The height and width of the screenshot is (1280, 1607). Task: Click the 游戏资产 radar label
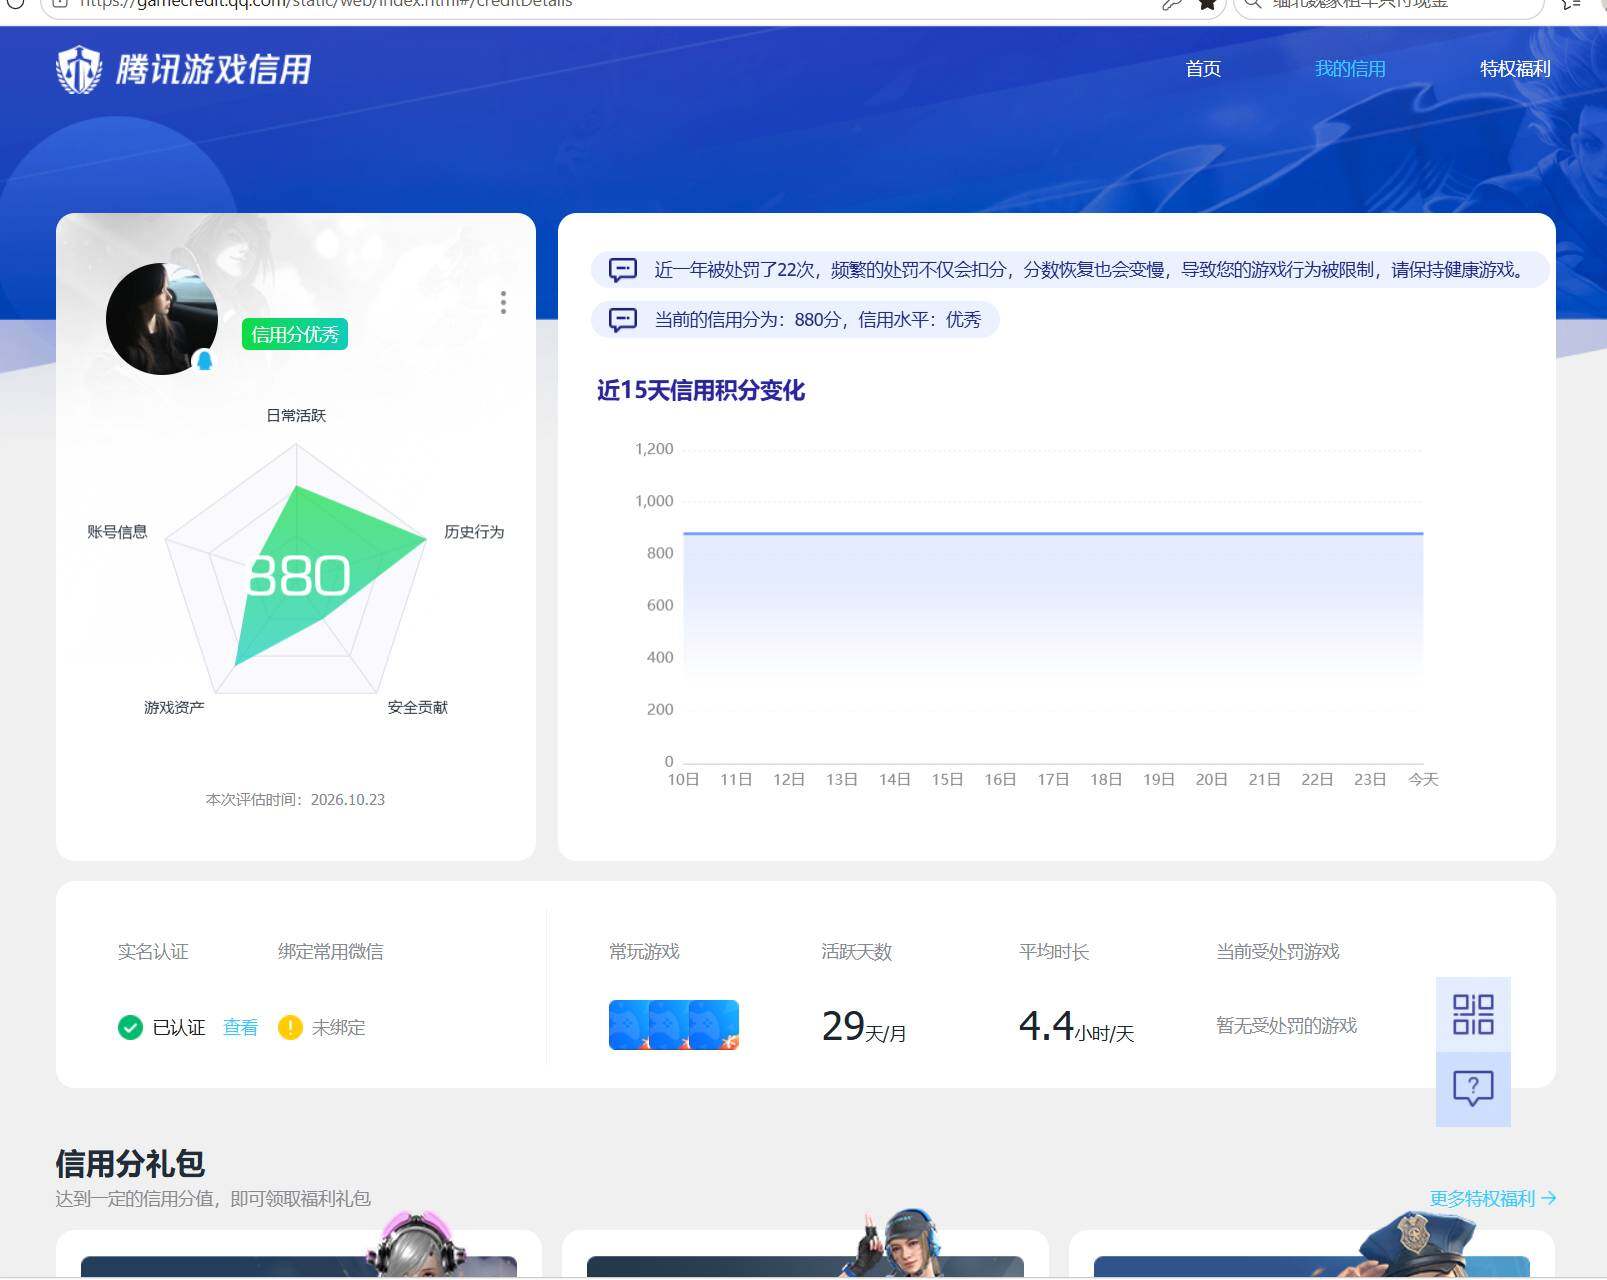click(x=174, y=707)
